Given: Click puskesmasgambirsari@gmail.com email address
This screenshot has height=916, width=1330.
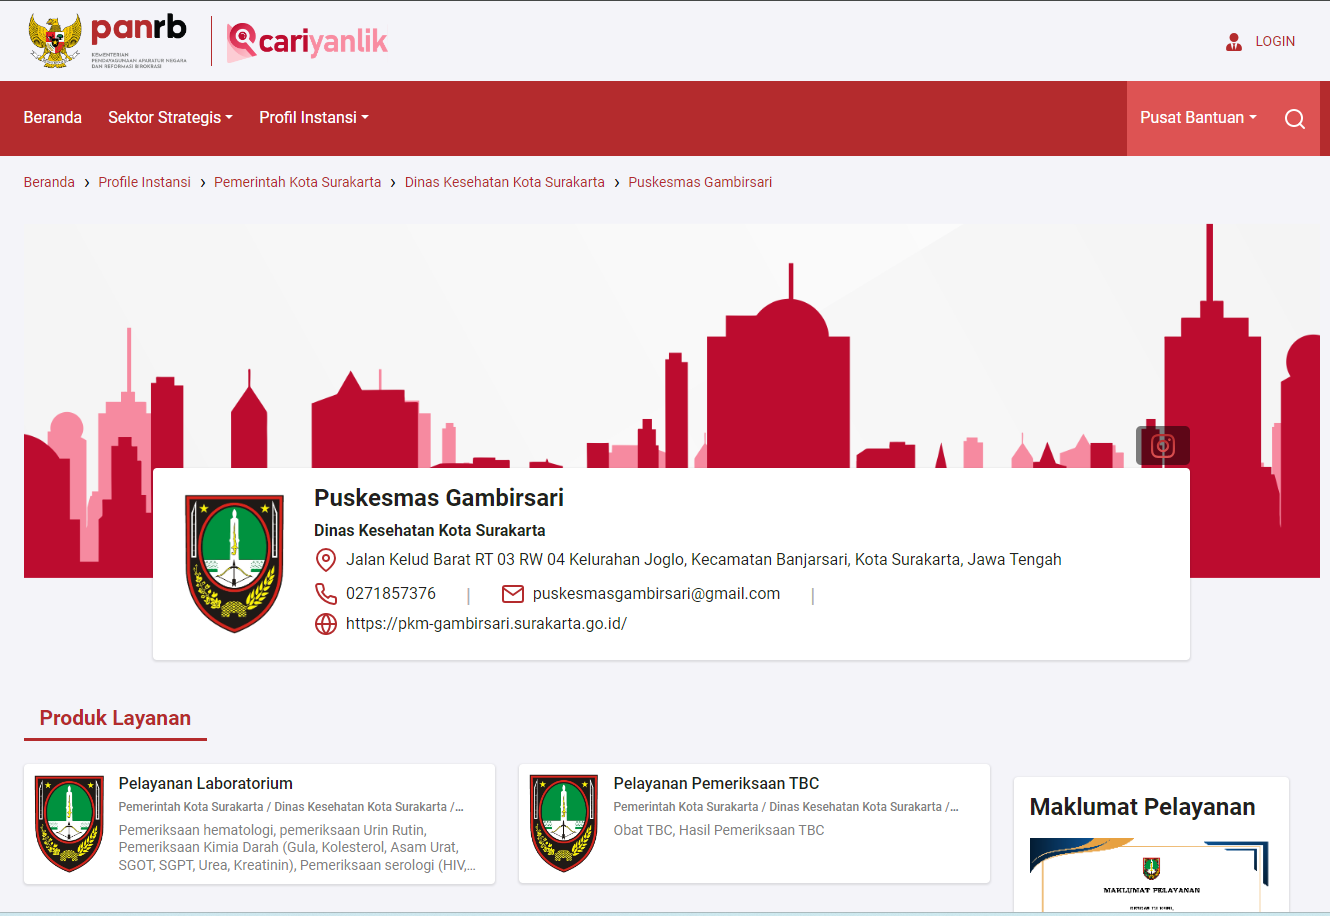Looking at the screenshot, I should [x=656, y=594].
